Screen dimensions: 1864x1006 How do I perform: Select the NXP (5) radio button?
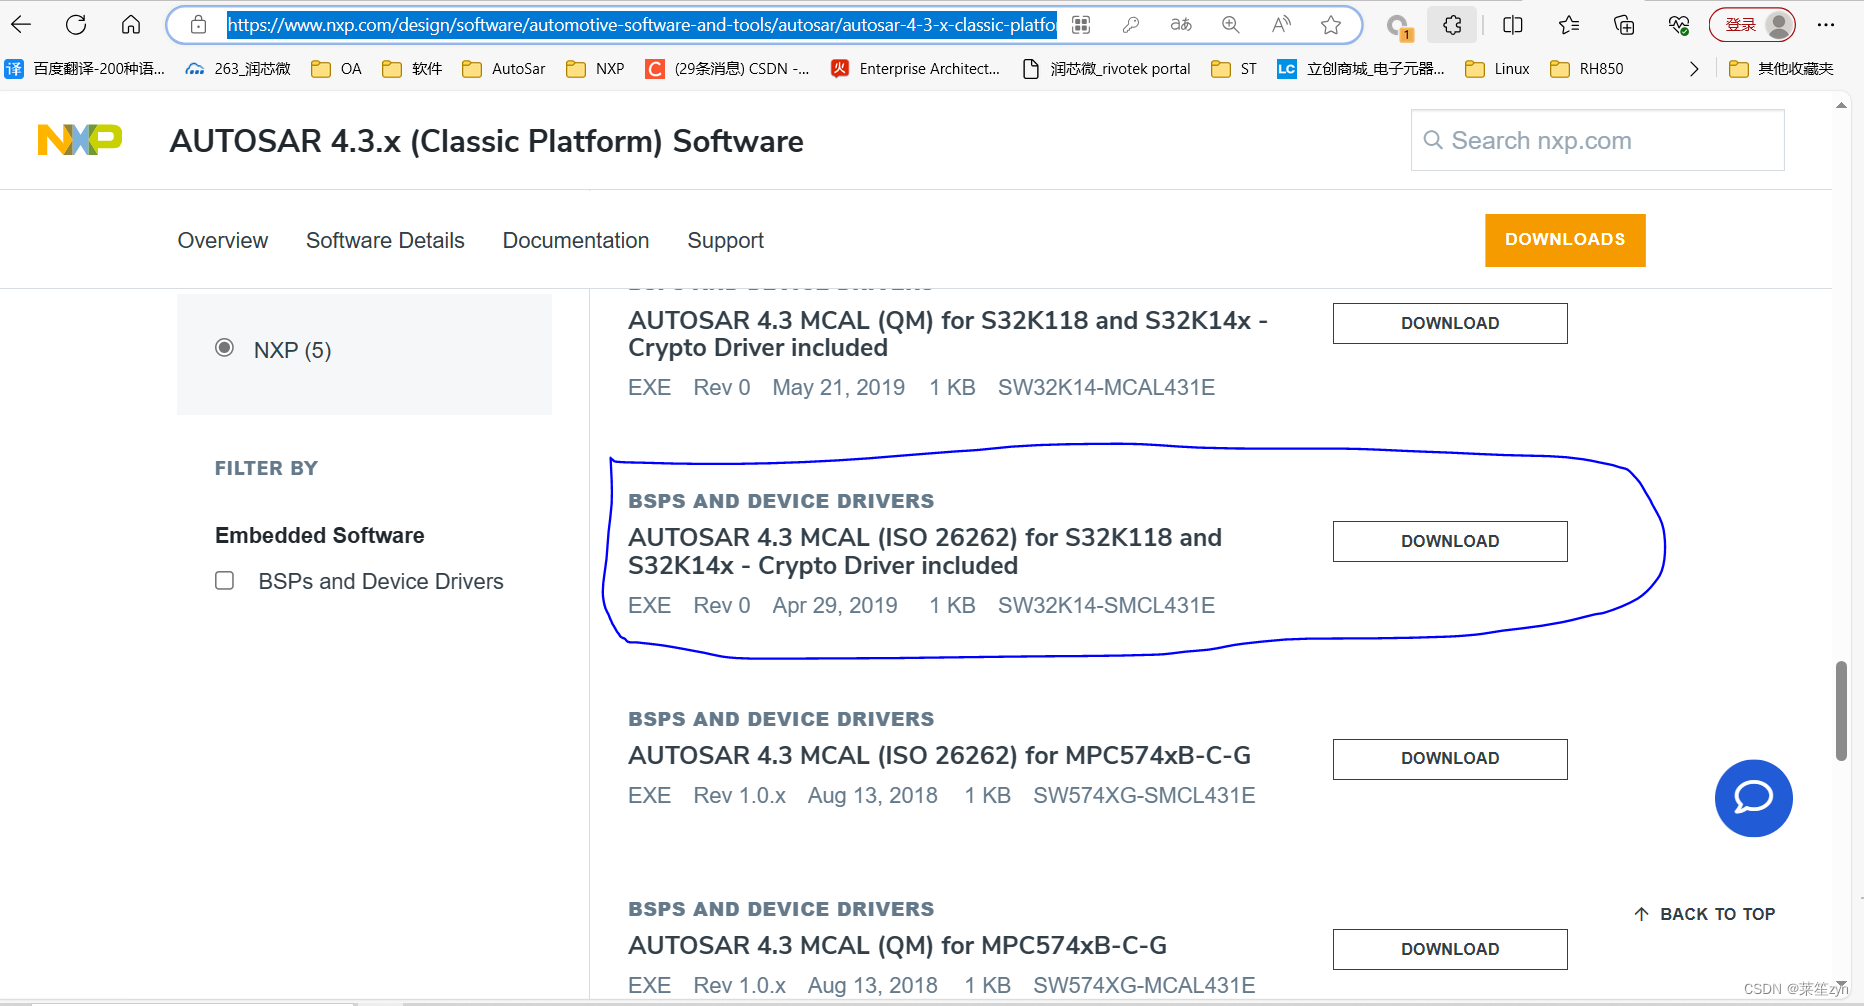[x=225, y=348]
